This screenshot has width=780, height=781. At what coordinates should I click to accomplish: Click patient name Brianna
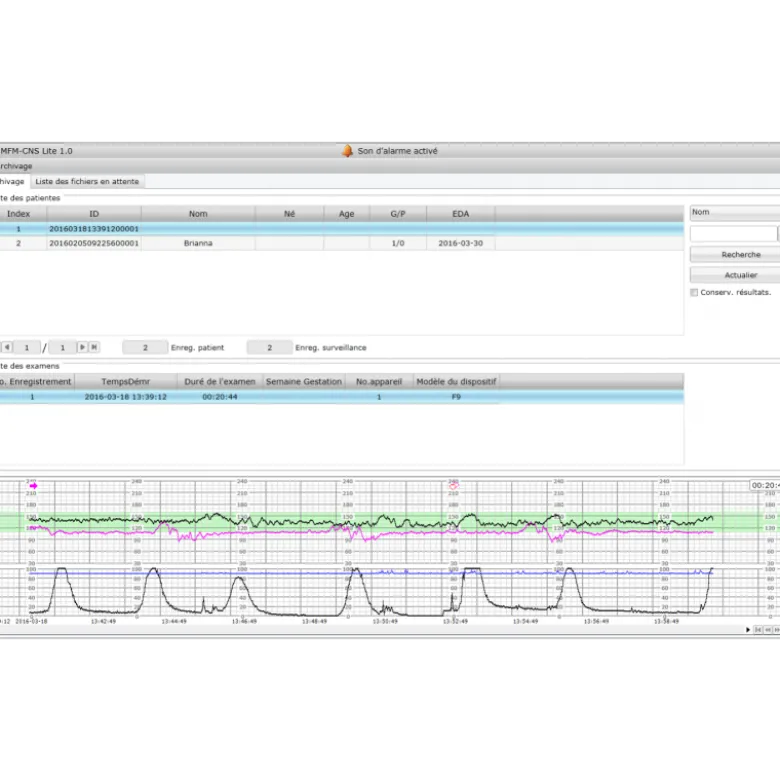198,243
